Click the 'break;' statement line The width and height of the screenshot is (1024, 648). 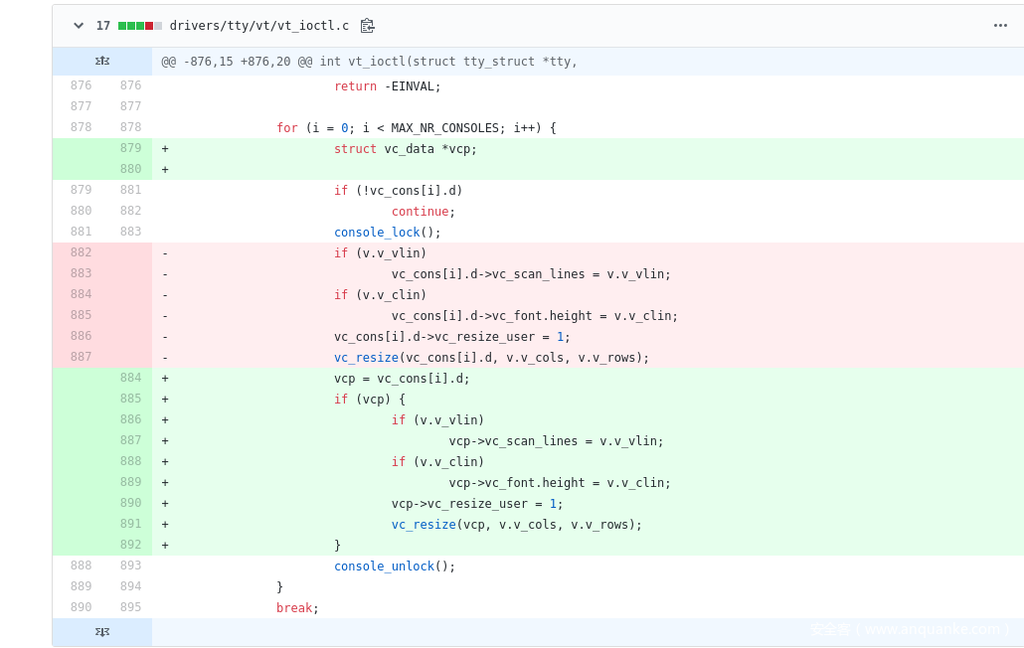(297, 608)
